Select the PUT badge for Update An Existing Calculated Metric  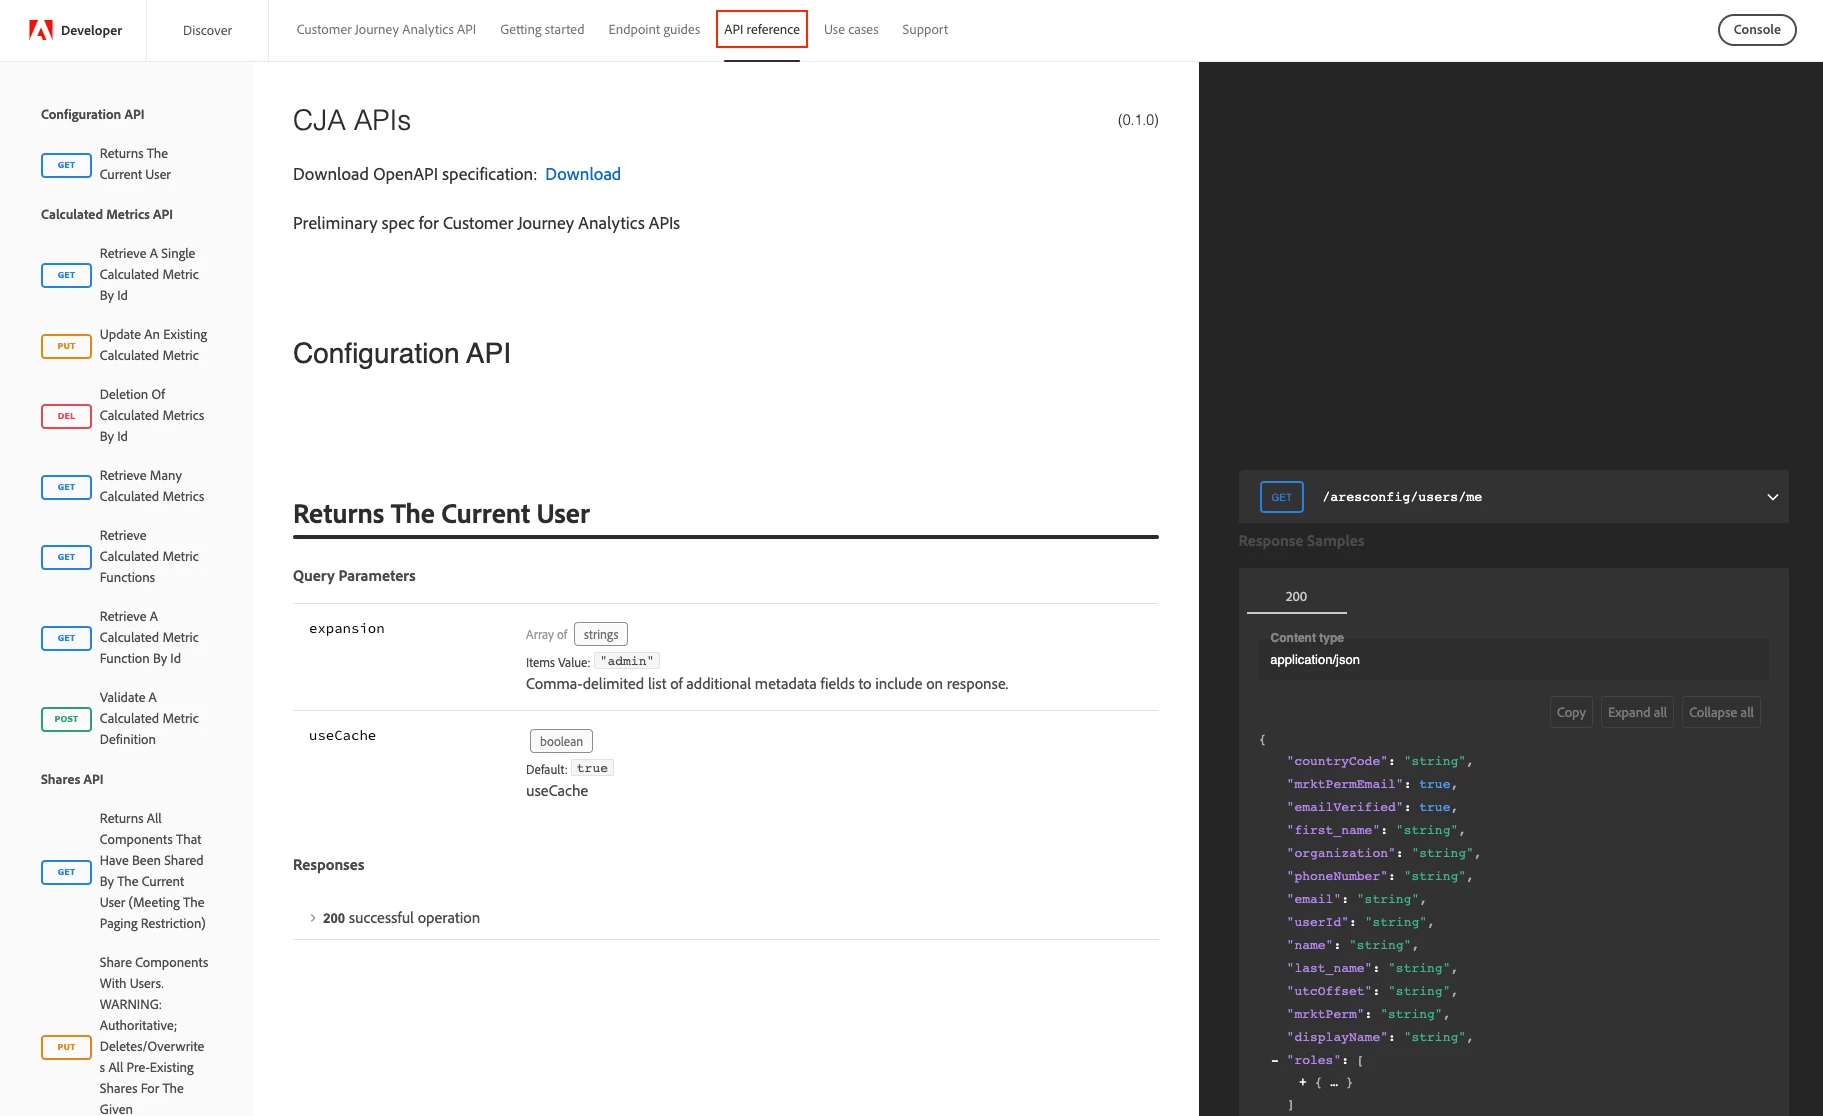pos(66,346)
